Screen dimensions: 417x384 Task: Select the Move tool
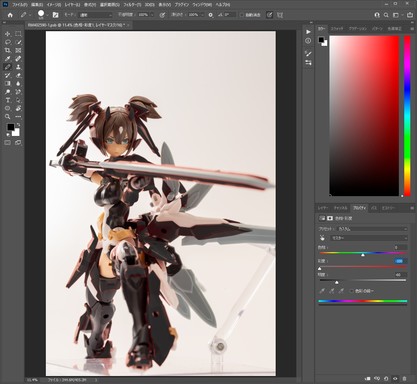tap(8, 34)
